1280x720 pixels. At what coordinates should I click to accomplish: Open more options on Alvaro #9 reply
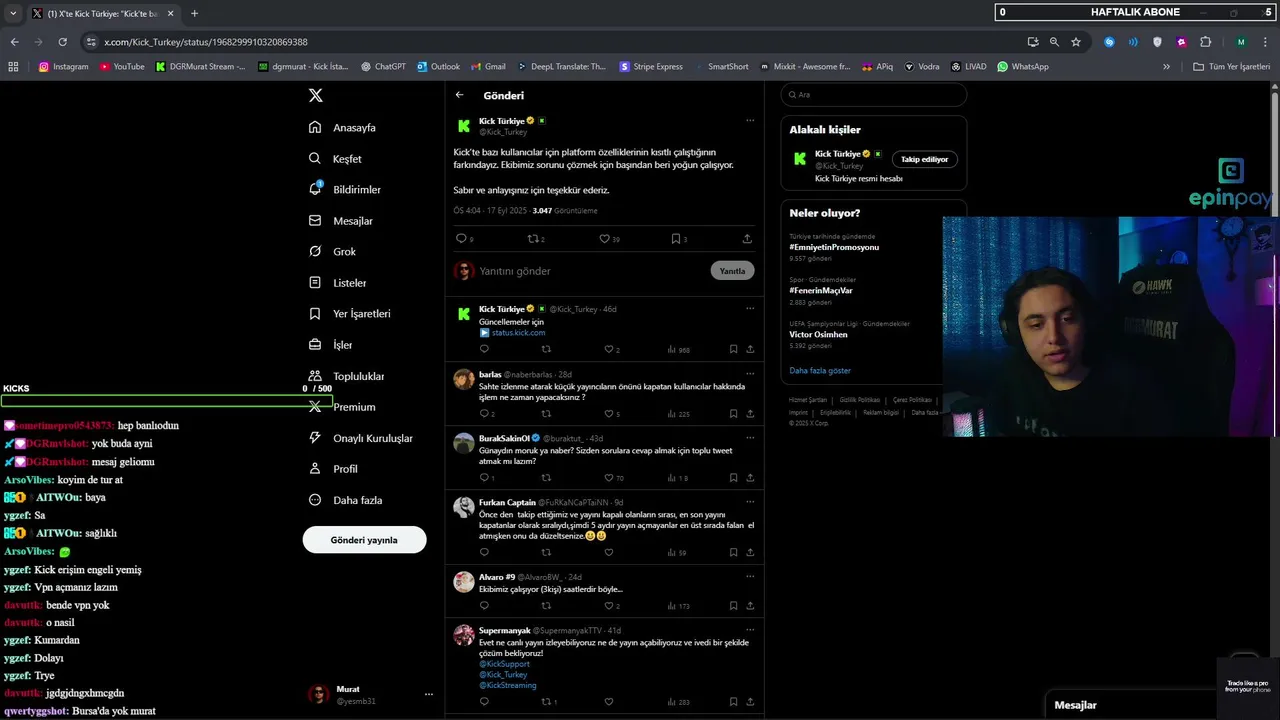750,576
